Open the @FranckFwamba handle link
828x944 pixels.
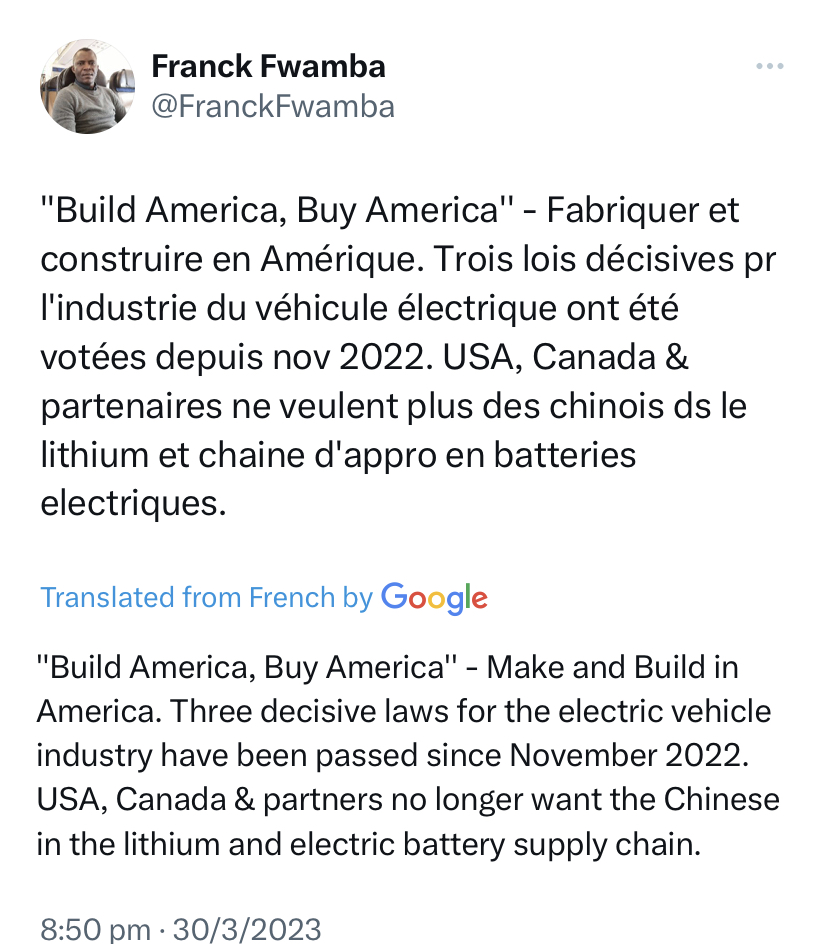[272, 106]
